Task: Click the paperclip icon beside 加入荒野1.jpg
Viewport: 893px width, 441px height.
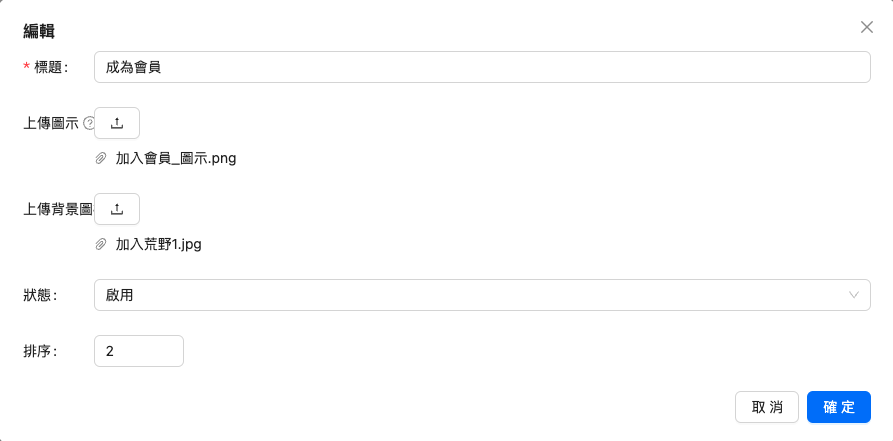Action: [x=101, y=244]
